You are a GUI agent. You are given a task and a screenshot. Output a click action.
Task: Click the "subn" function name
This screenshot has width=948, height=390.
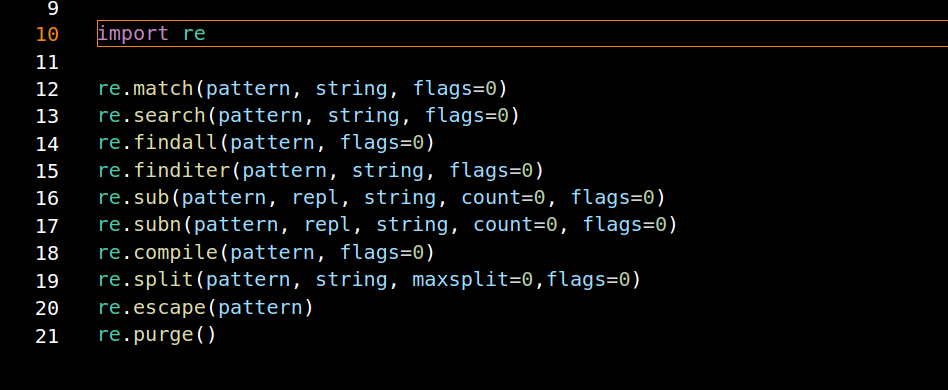[x=157, y=224]
